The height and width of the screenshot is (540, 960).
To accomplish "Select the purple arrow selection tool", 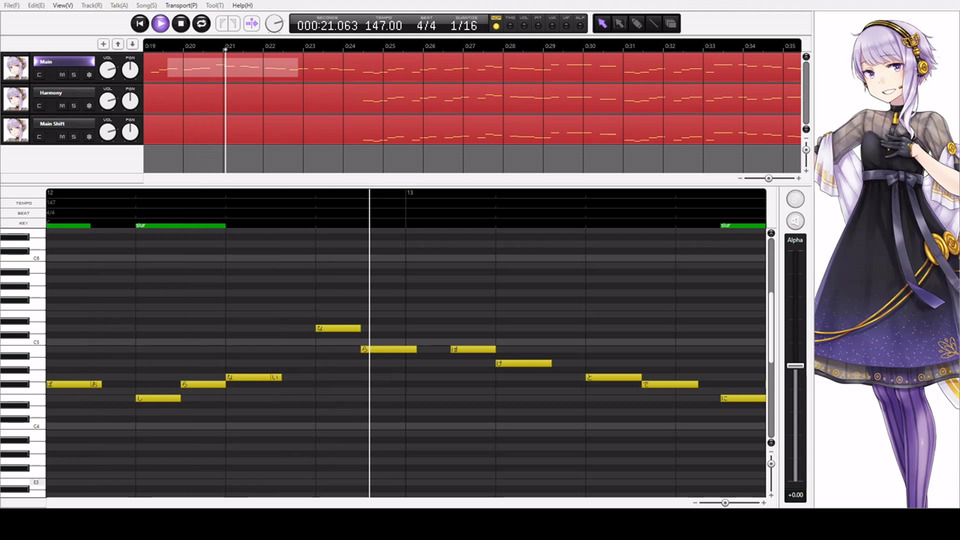I will (x=602, y=23).
